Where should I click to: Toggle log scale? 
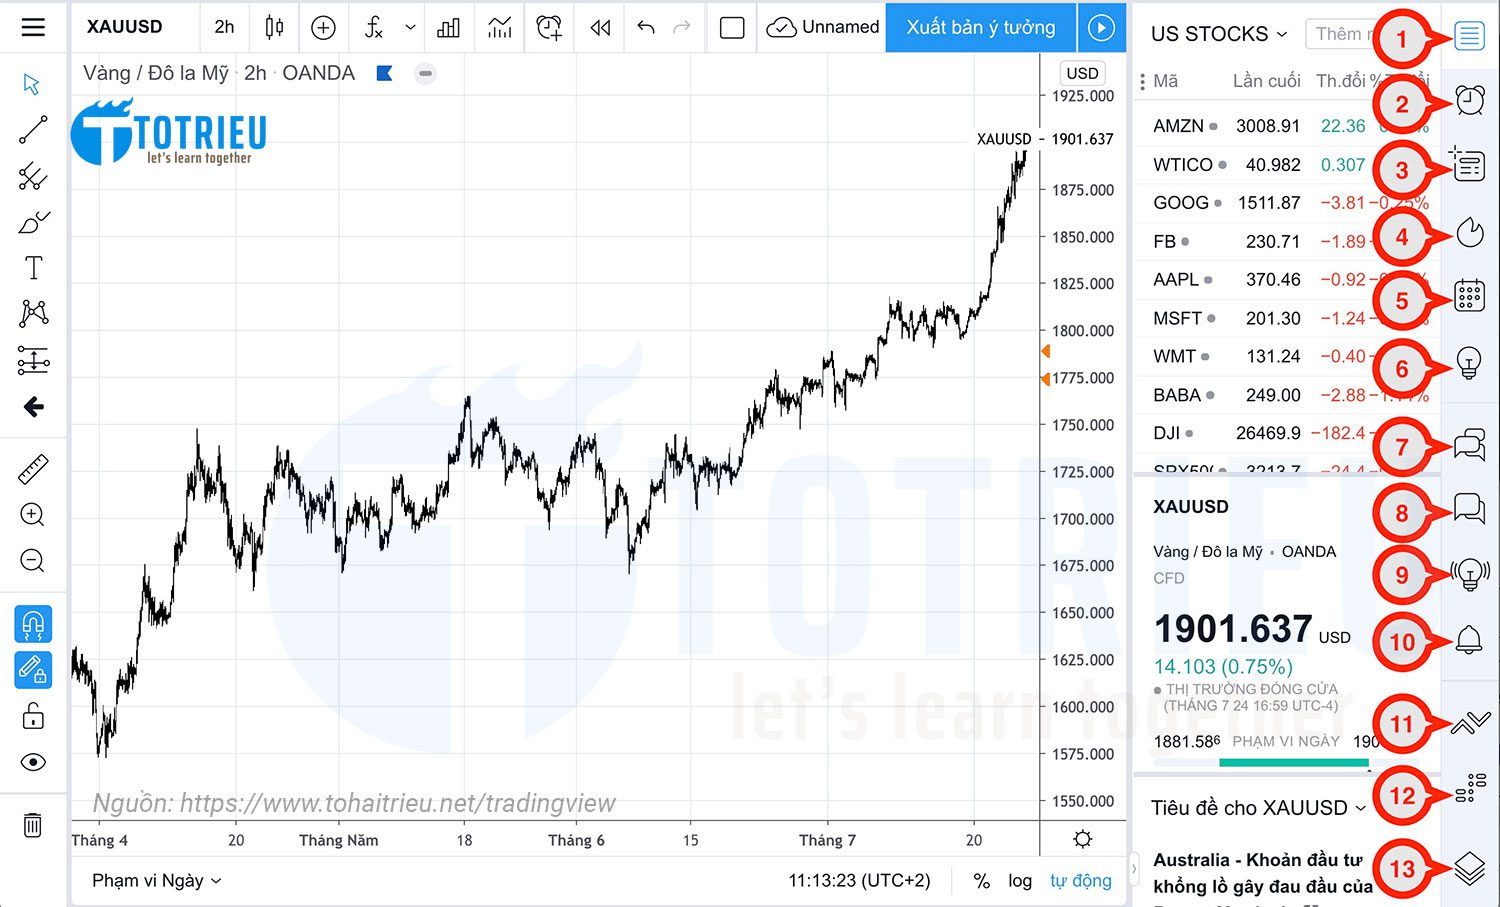click(x=1020, y=881)
